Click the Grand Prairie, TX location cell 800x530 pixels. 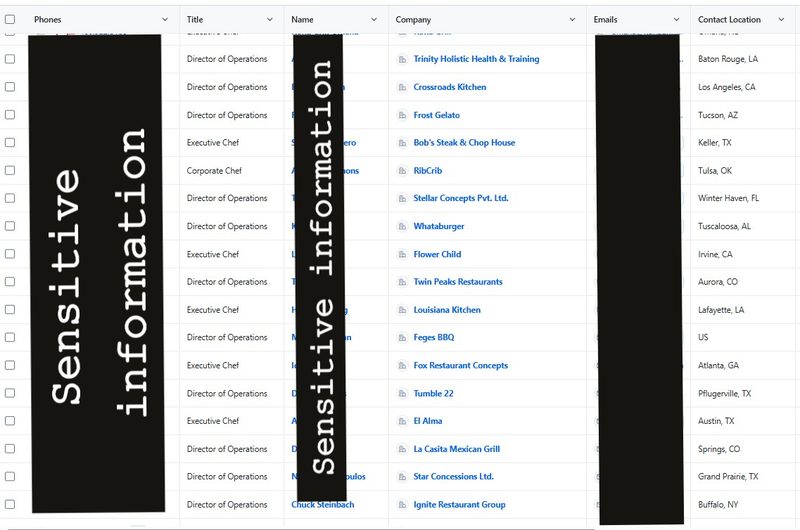pos(728,477)
